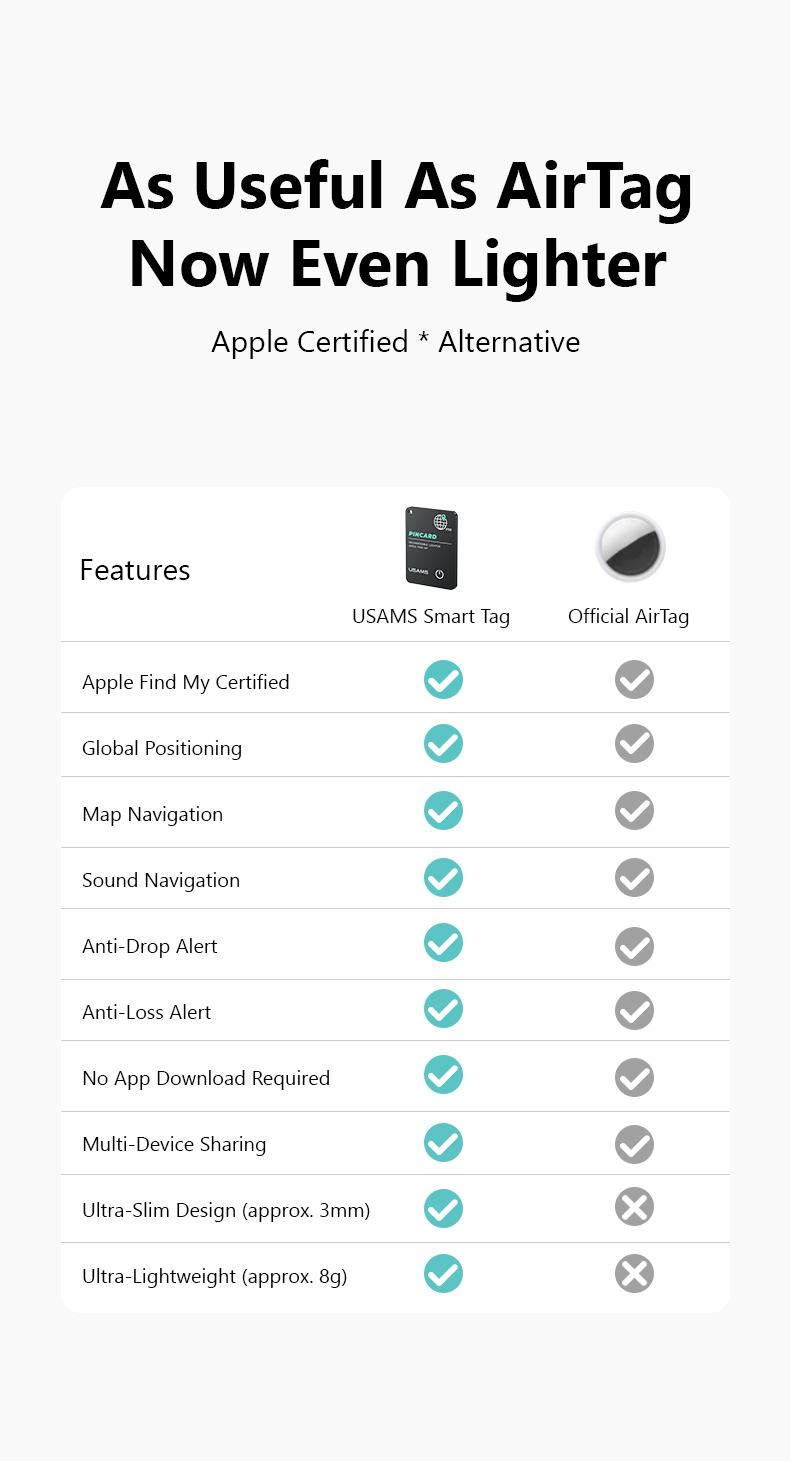Click the Apple Certified * Alternative subtitle
The width and height of the screenshot is (790, 1461).
(x=396, y=342)
